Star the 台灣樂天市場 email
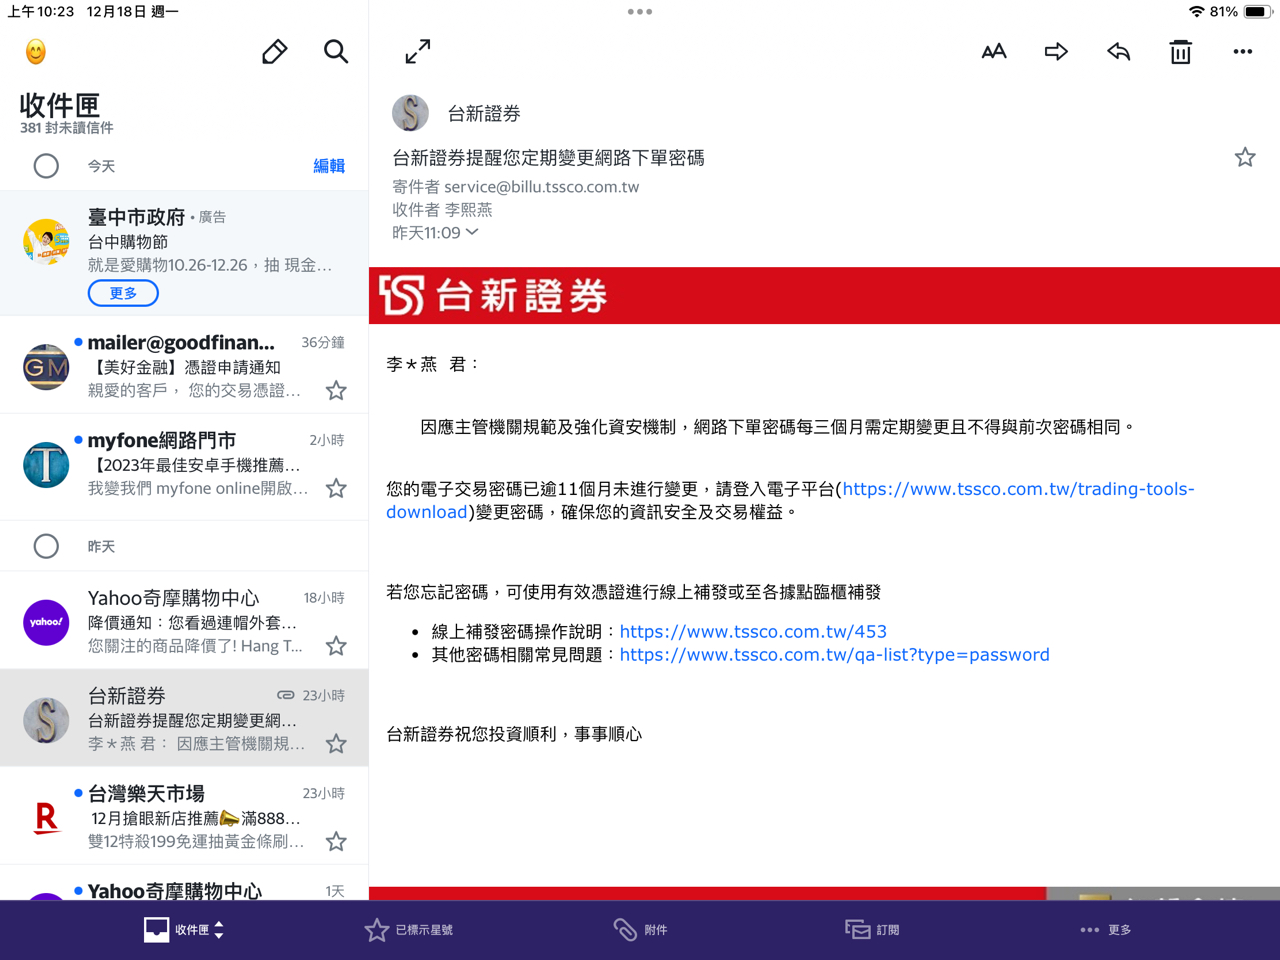The height and width of the screenshot is (960, 1280). pyautogui.click(x=336, y=842)
